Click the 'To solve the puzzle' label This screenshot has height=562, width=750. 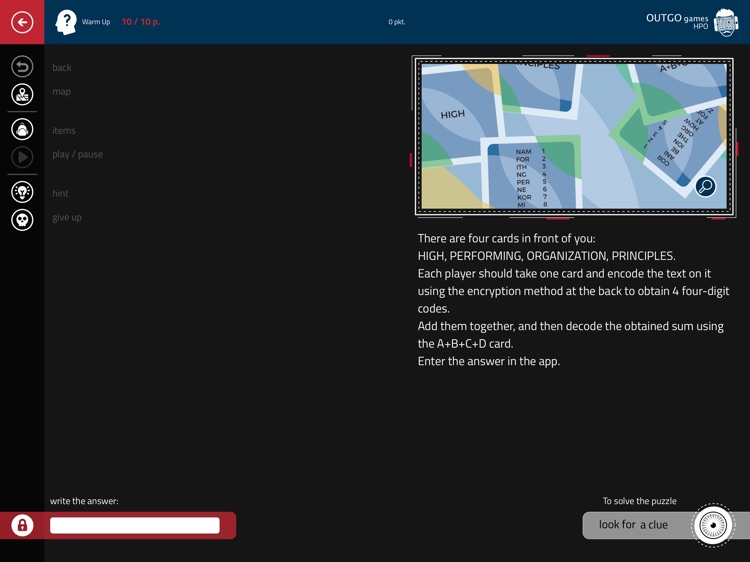[x=640, y=501]
